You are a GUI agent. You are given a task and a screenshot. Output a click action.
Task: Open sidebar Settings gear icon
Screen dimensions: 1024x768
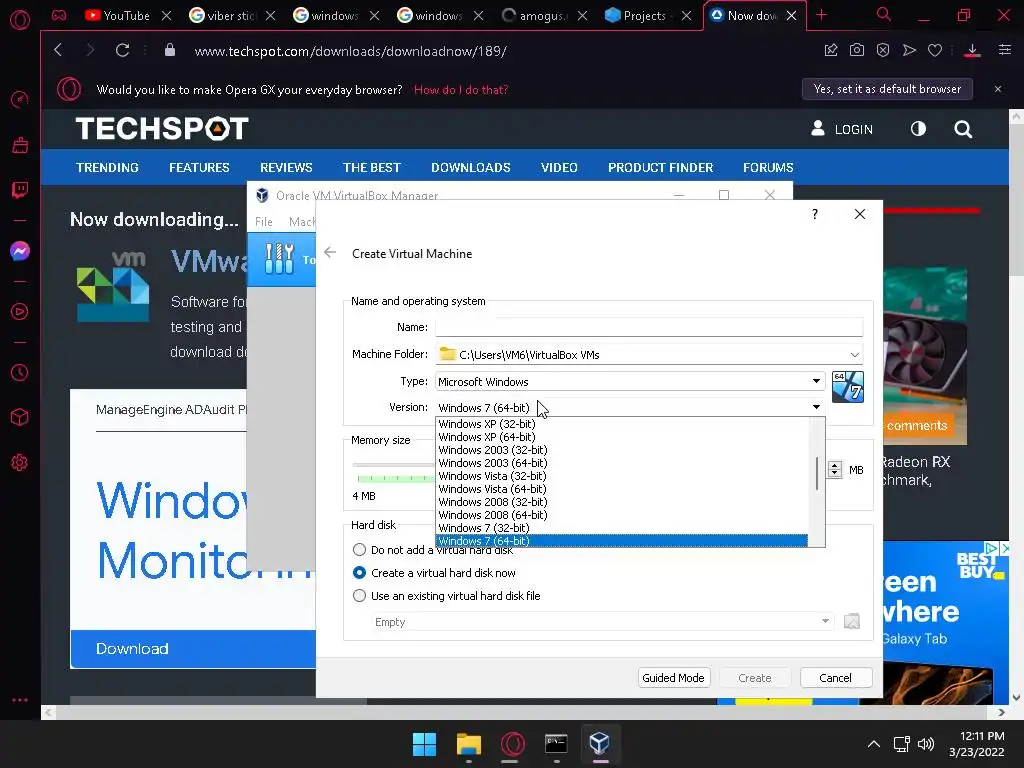click(20, 462)
